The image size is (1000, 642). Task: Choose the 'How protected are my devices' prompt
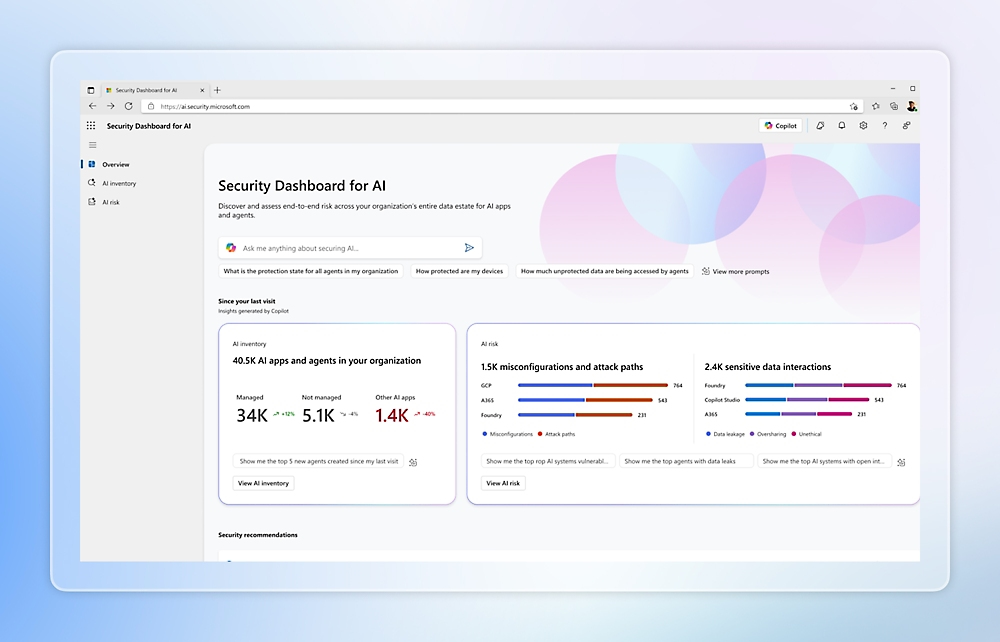pyautogui.click(x=460, y=271)
